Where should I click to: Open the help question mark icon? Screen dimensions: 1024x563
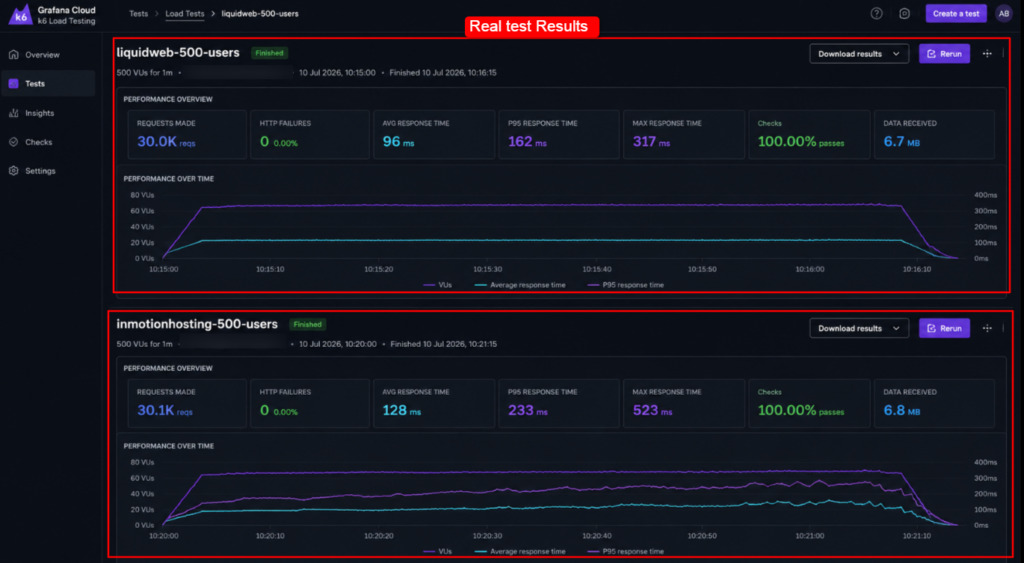(876, 13)
